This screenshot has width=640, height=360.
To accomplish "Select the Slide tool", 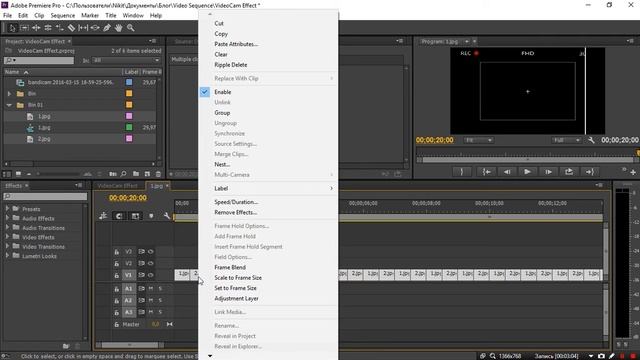I will click(95, 28).
